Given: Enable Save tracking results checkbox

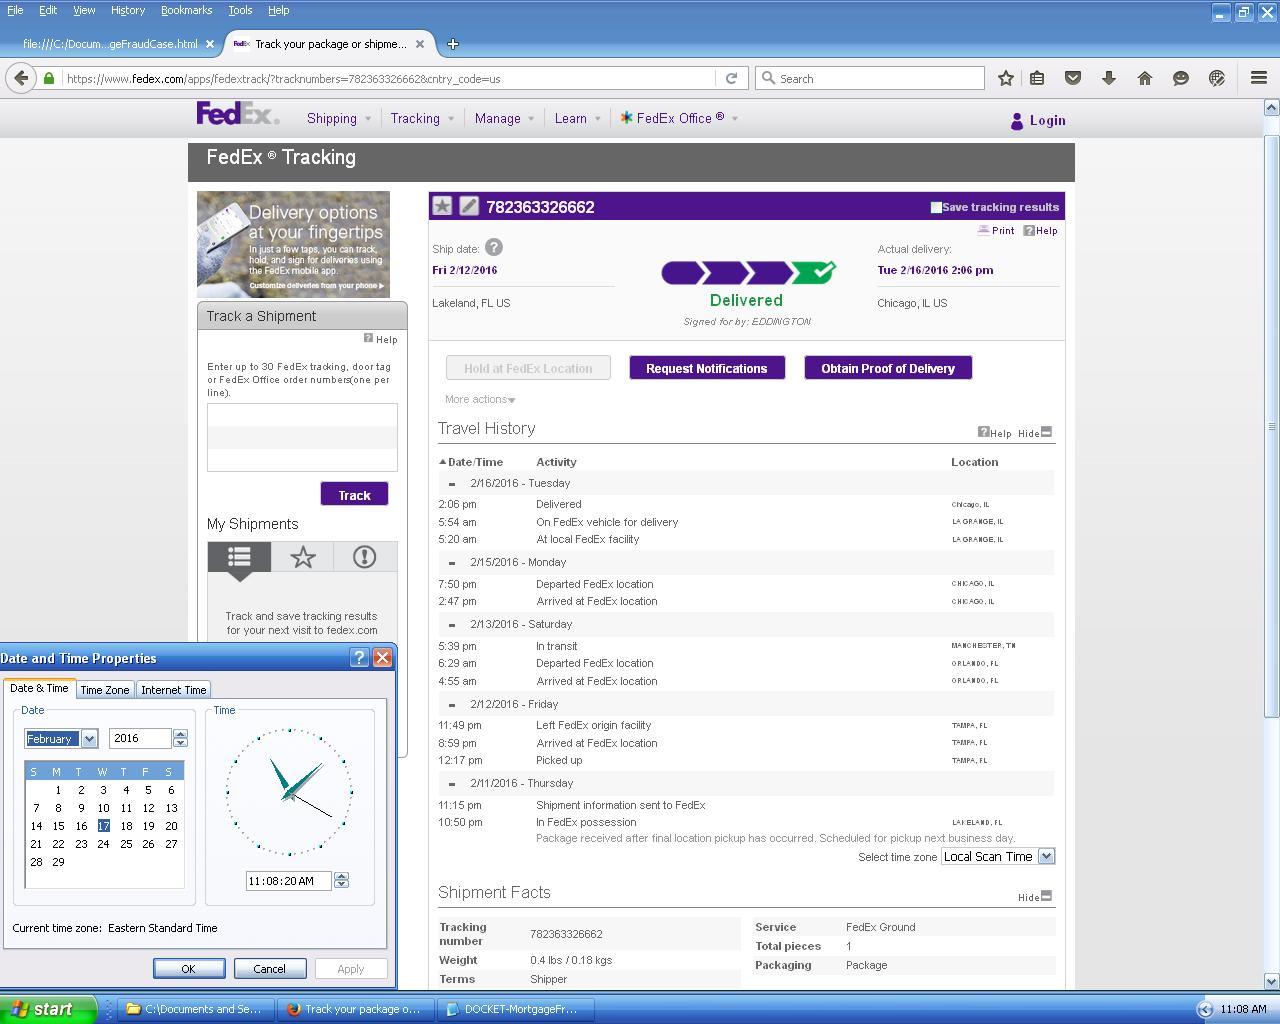Looking at the screenshot, I should click(x=936, y=207).
